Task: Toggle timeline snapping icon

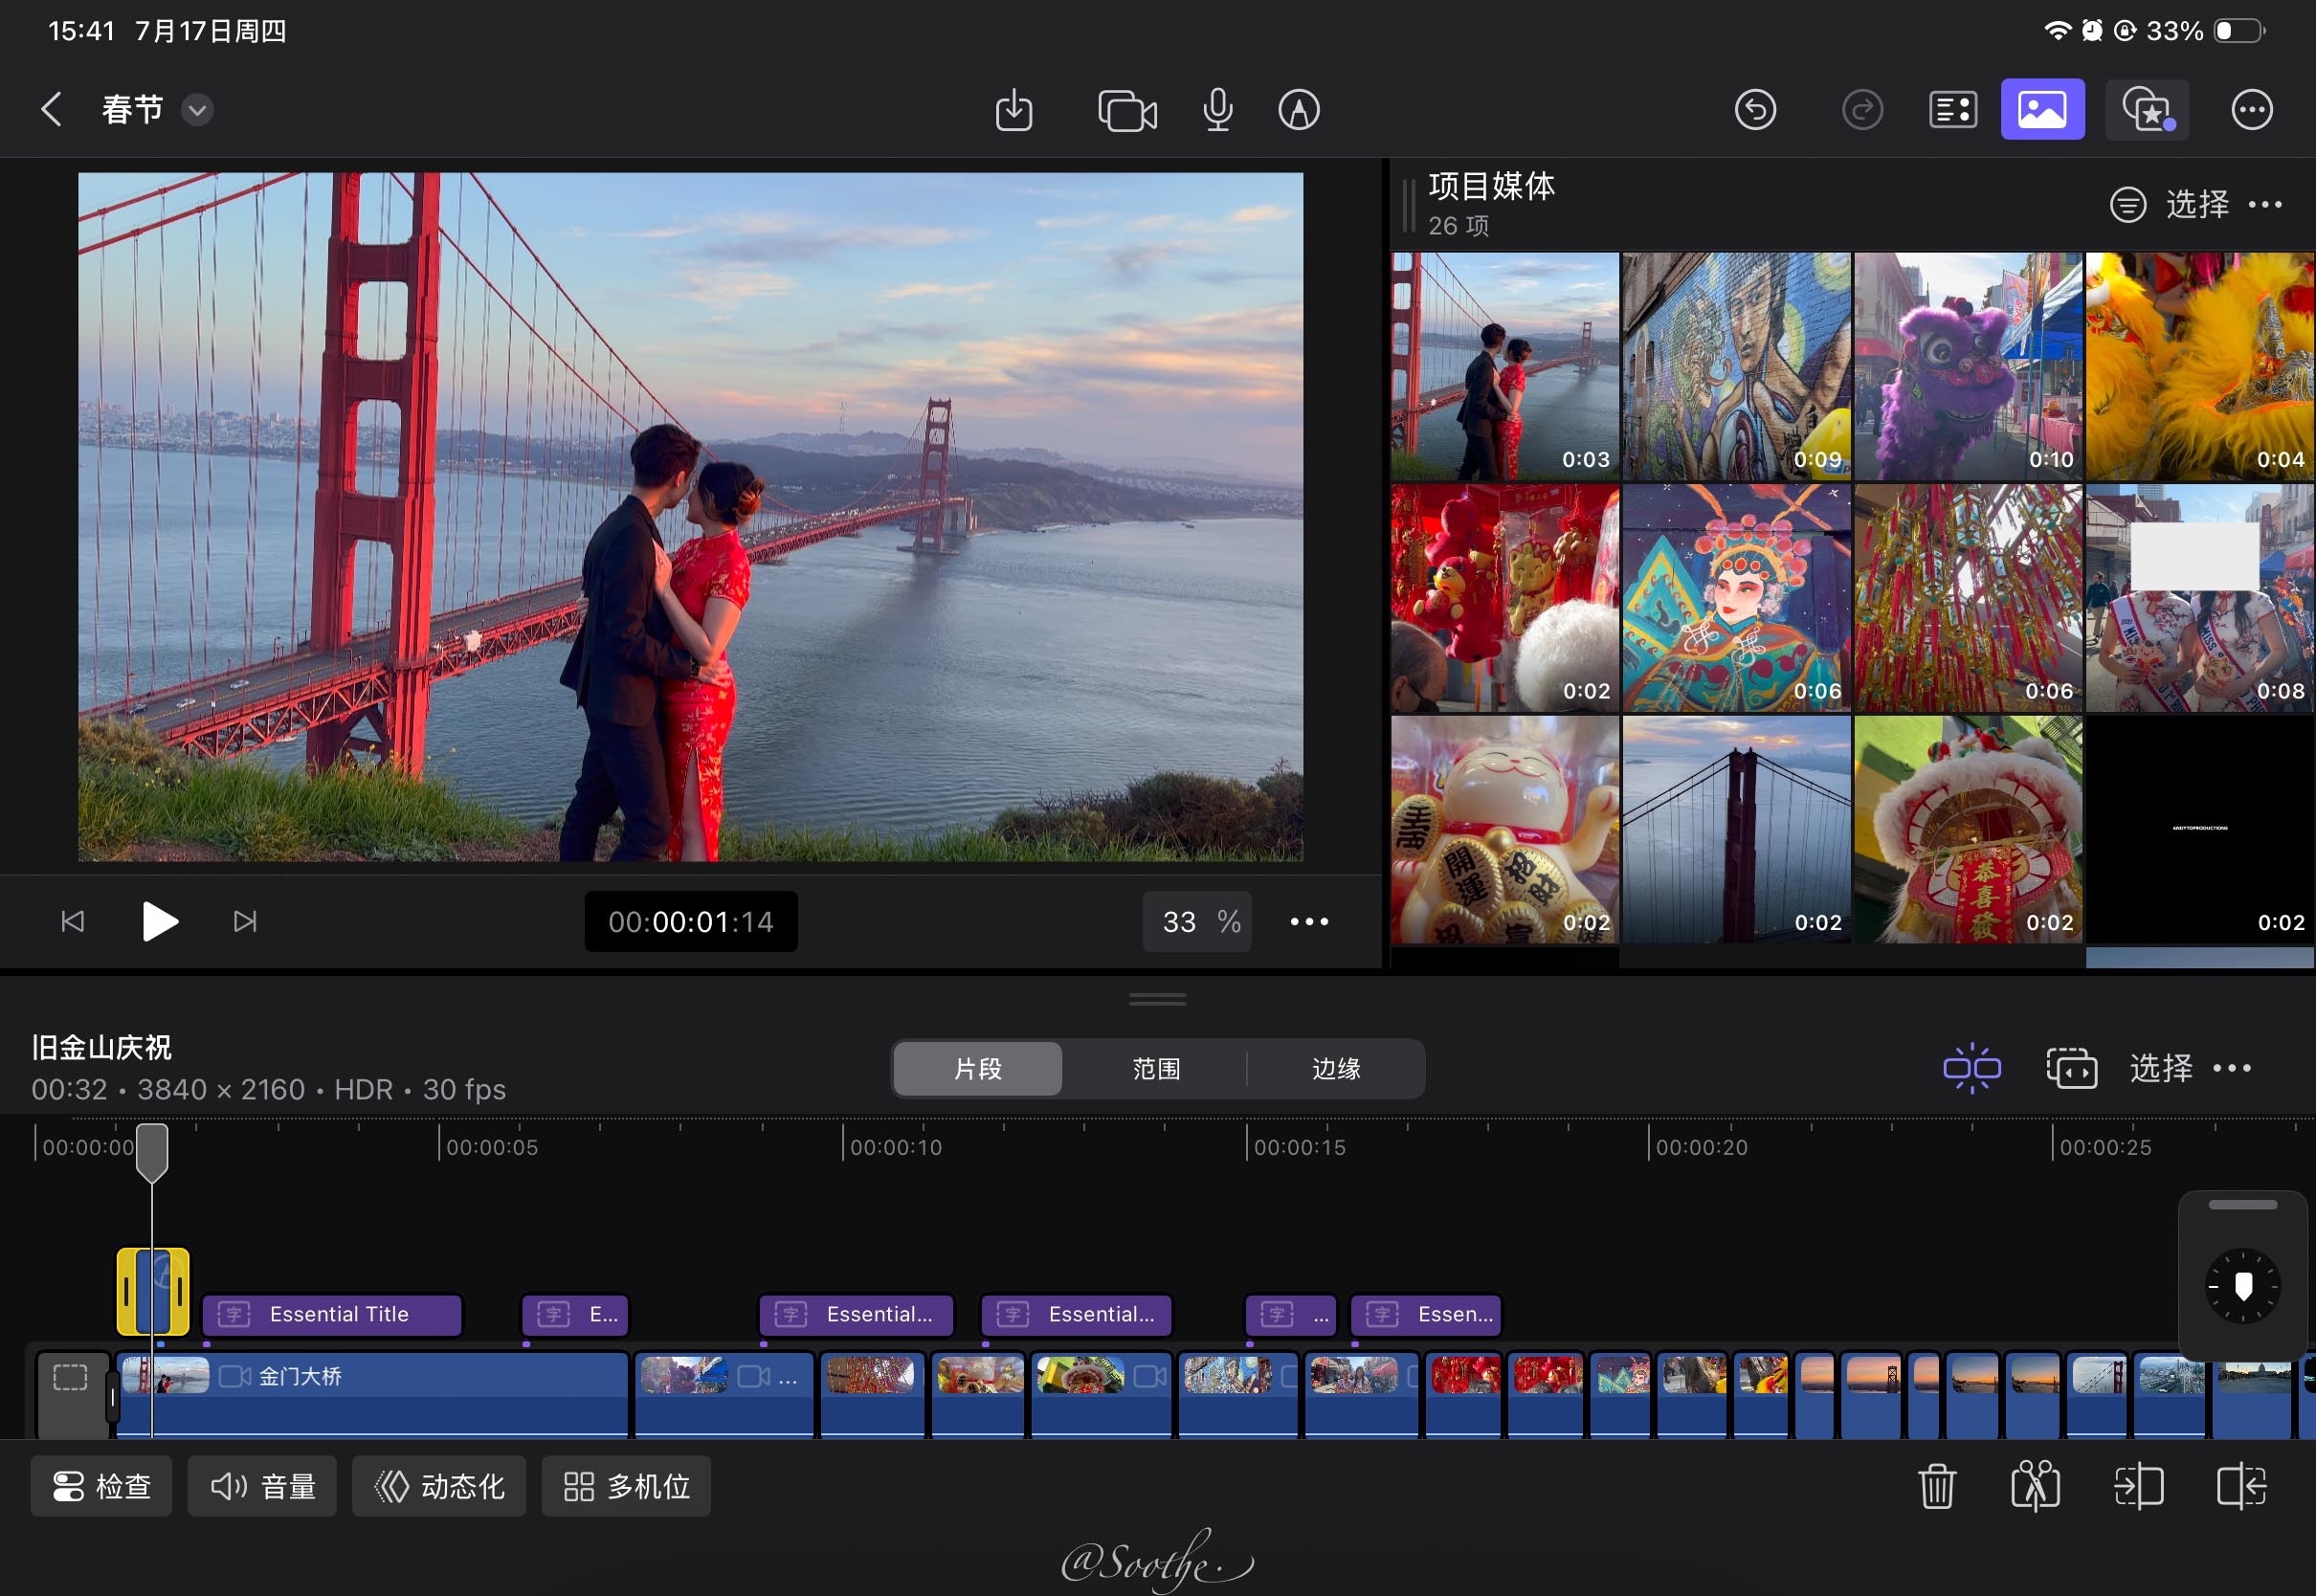Action: pos(1971,1068)
